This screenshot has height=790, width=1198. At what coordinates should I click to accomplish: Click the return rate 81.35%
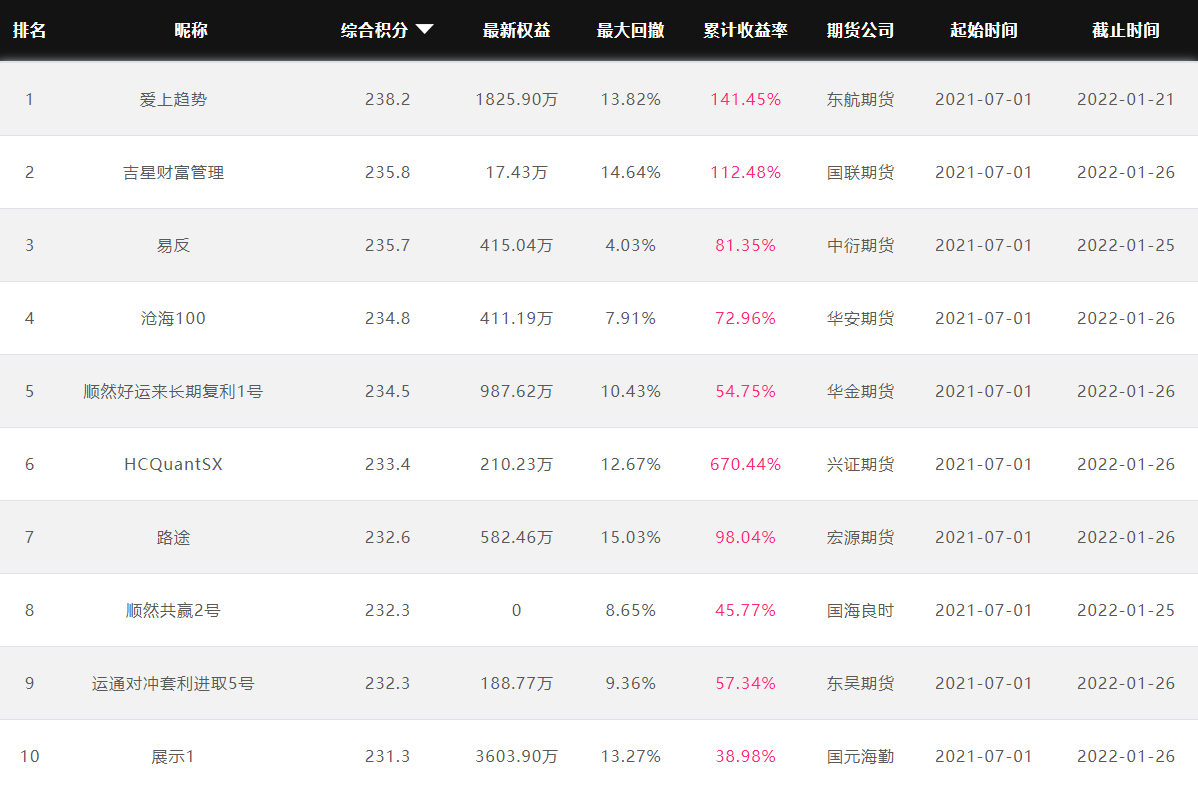[746, 245]
